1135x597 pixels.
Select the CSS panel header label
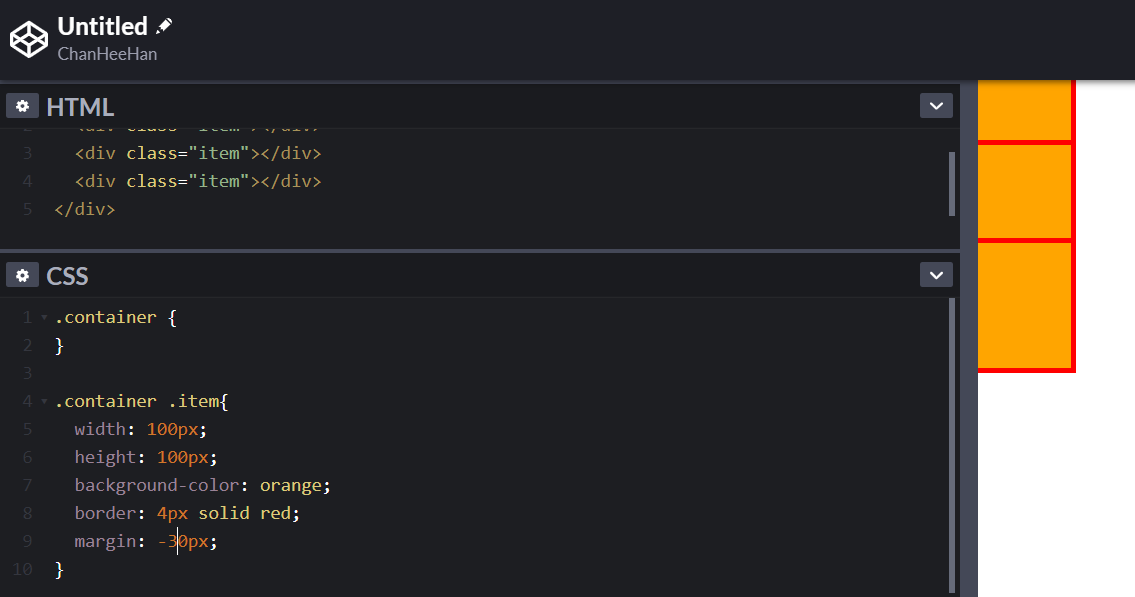tap(67, 276)
